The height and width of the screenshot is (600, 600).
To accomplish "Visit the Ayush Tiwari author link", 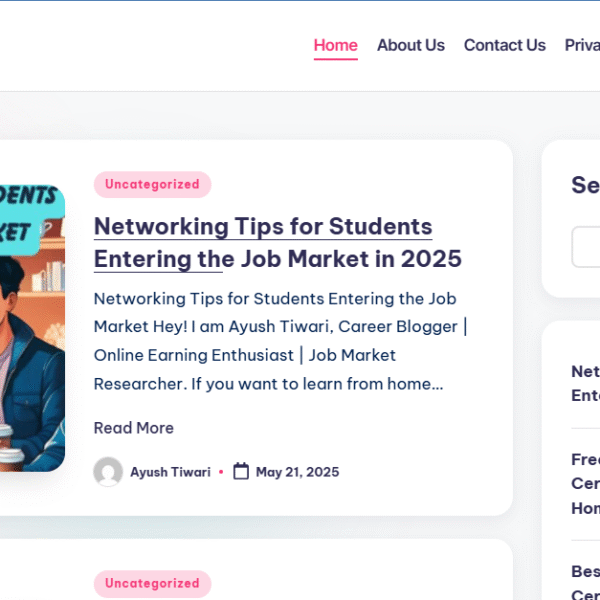I will pos(170,472).
